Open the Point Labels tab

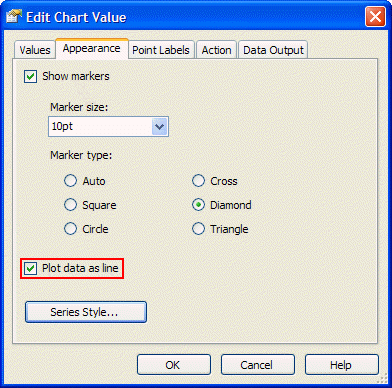[x=161, y=50]
